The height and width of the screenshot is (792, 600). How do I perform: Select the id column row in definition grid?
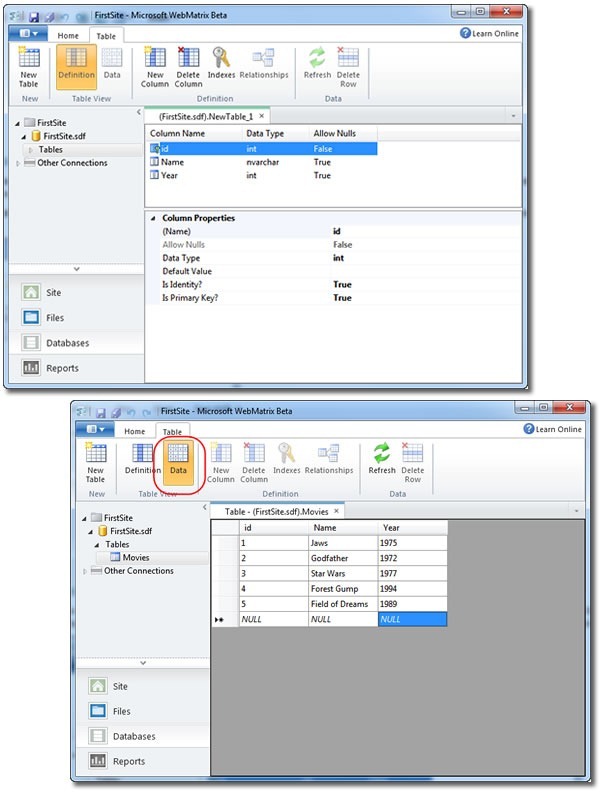(x=261, y=148)
